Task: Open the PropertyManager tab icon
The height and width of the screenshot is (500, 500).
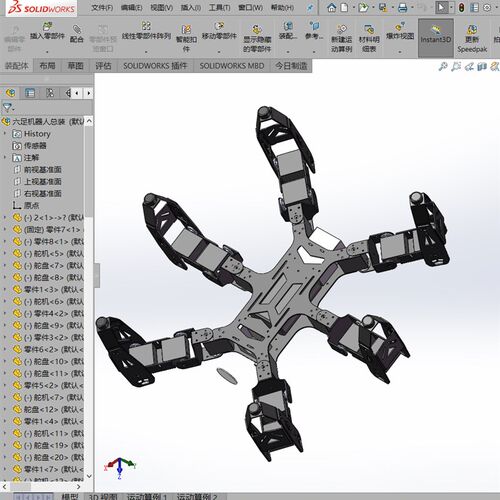Action: click(30, 93)
